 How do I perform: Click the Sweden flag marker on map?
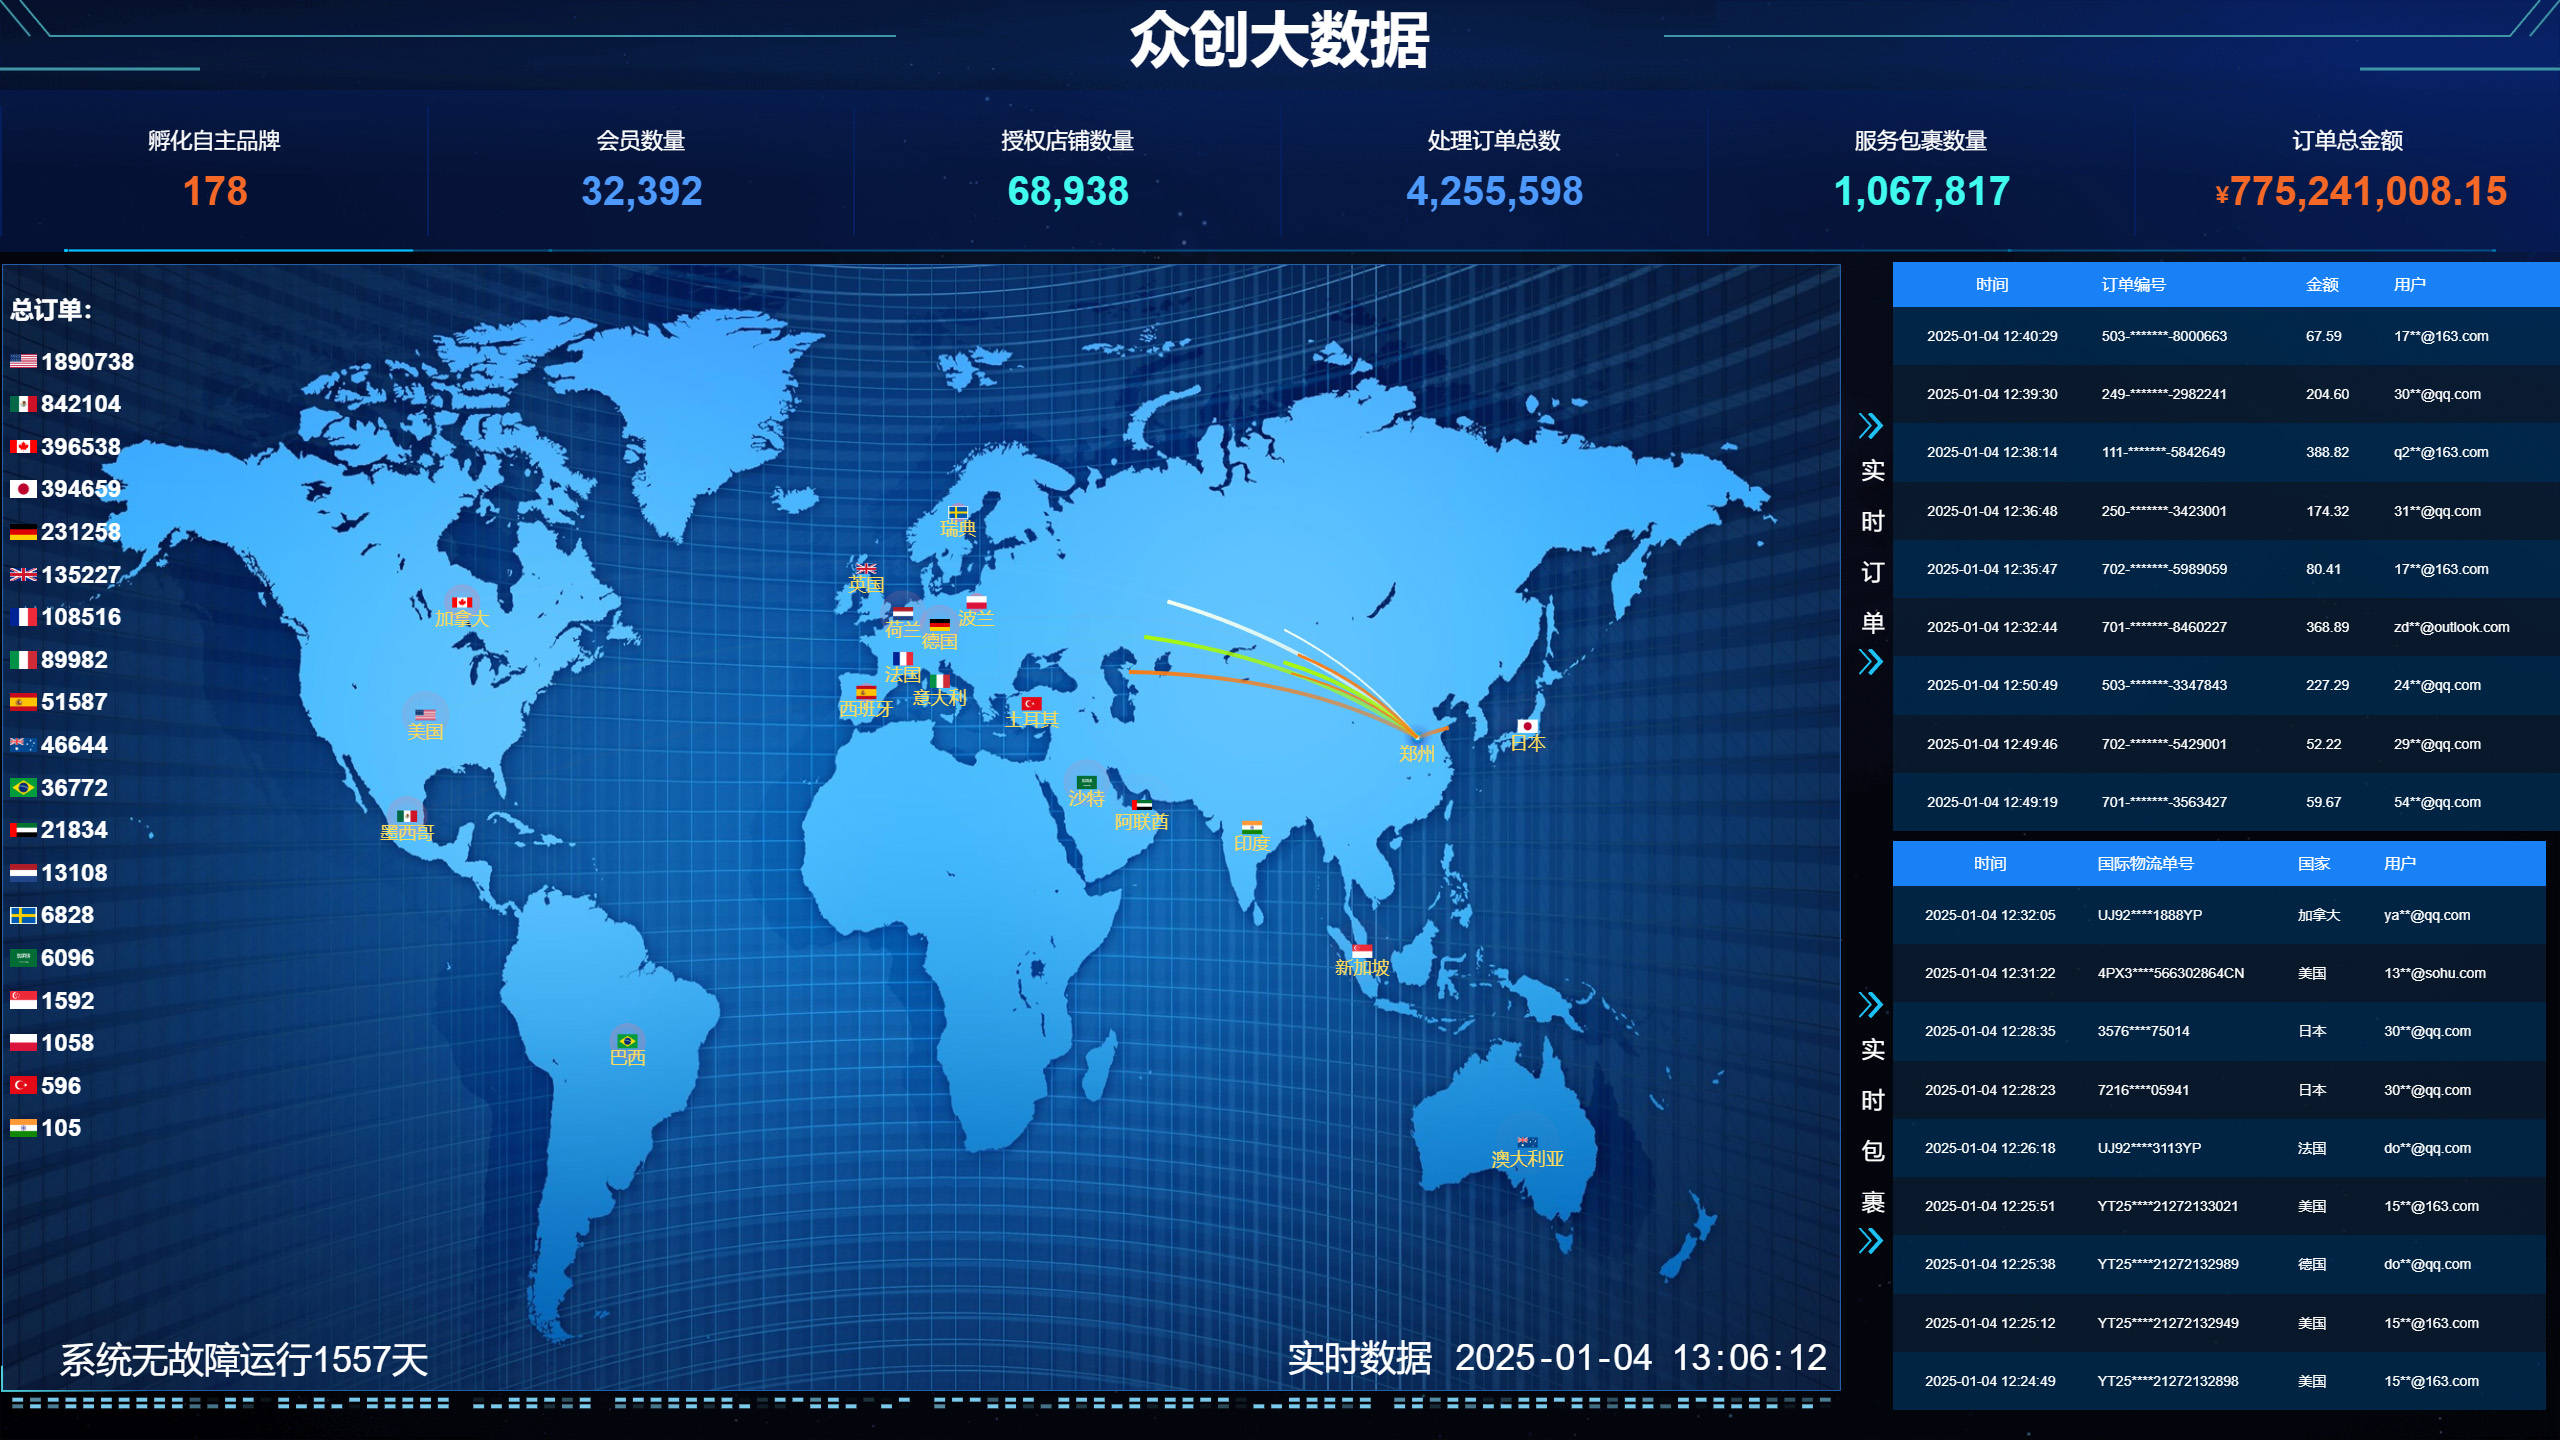pyautogui.click(x=957, y=512)
